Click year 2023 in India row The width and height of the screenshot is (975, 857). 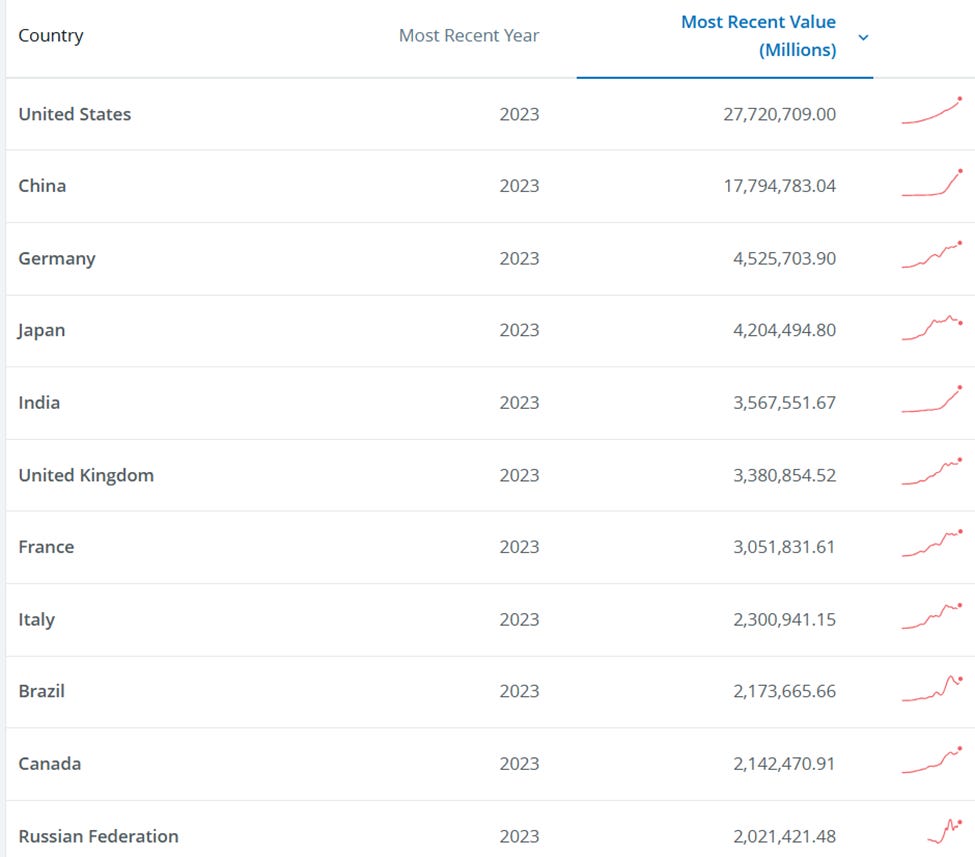pyautogui.click(x=519, y=402)
